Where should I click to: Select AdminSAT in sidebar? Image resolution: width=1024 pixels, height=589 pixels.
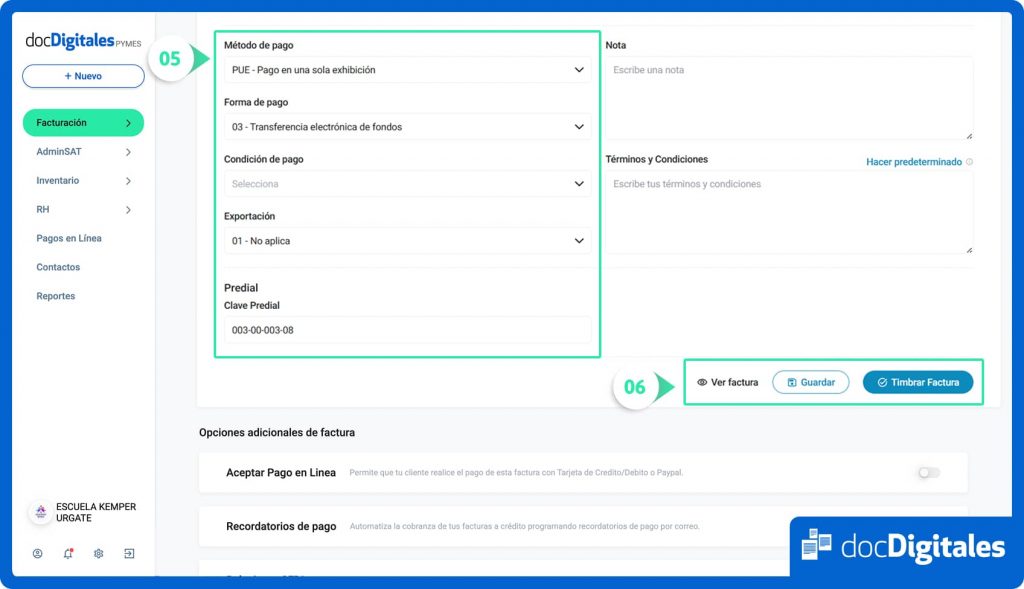[x=59, y=151]
